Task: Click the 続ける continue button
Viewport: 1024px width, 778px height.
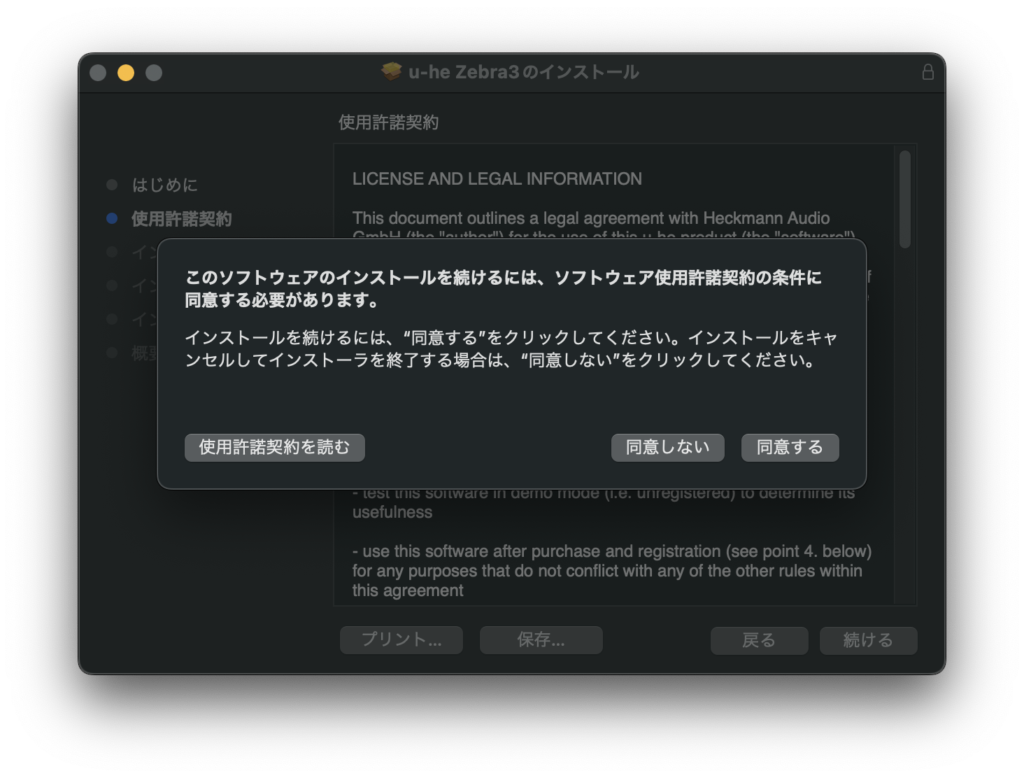Action: point(868,640)
